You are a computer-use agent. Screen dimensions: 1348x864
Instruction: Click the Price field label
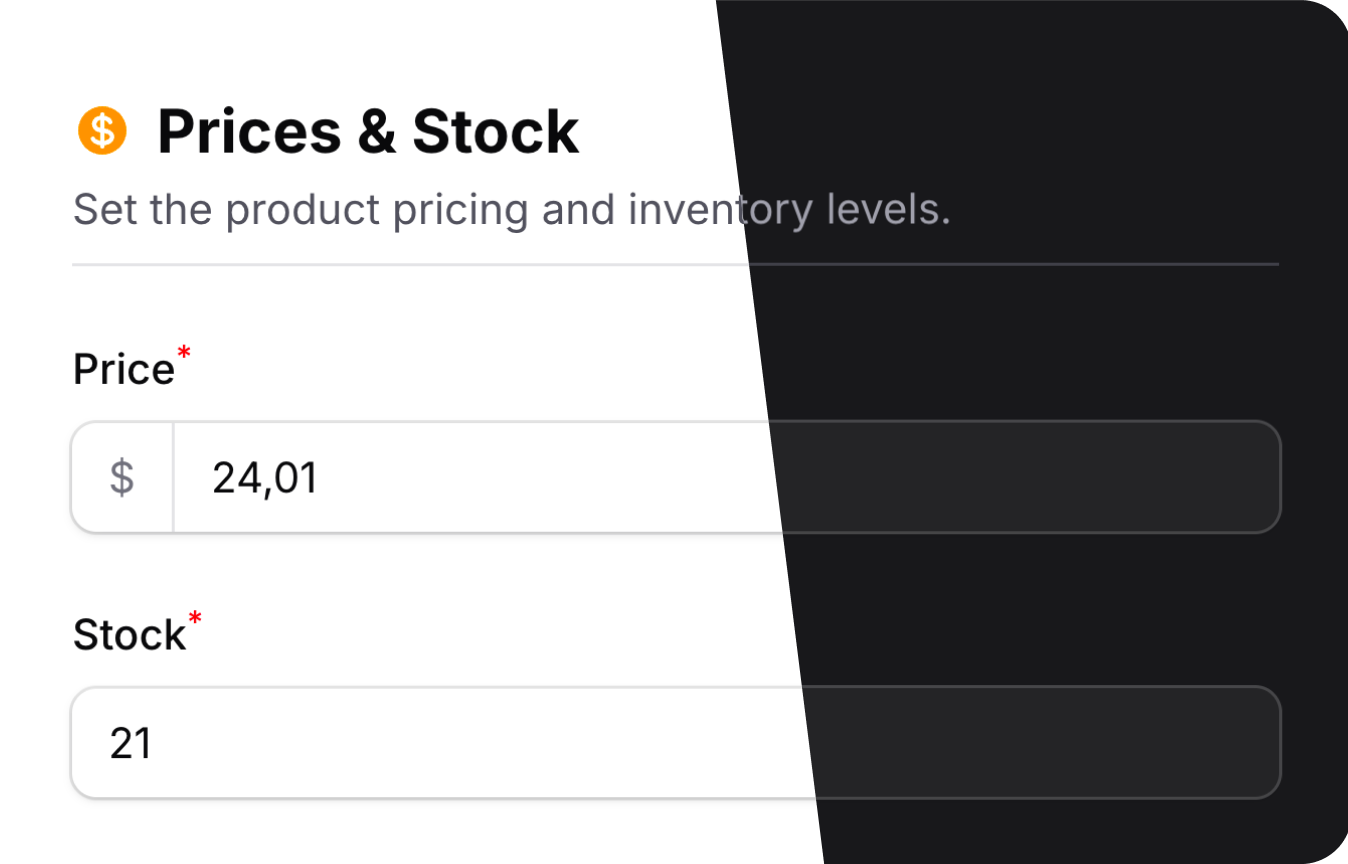pos(123,370)
